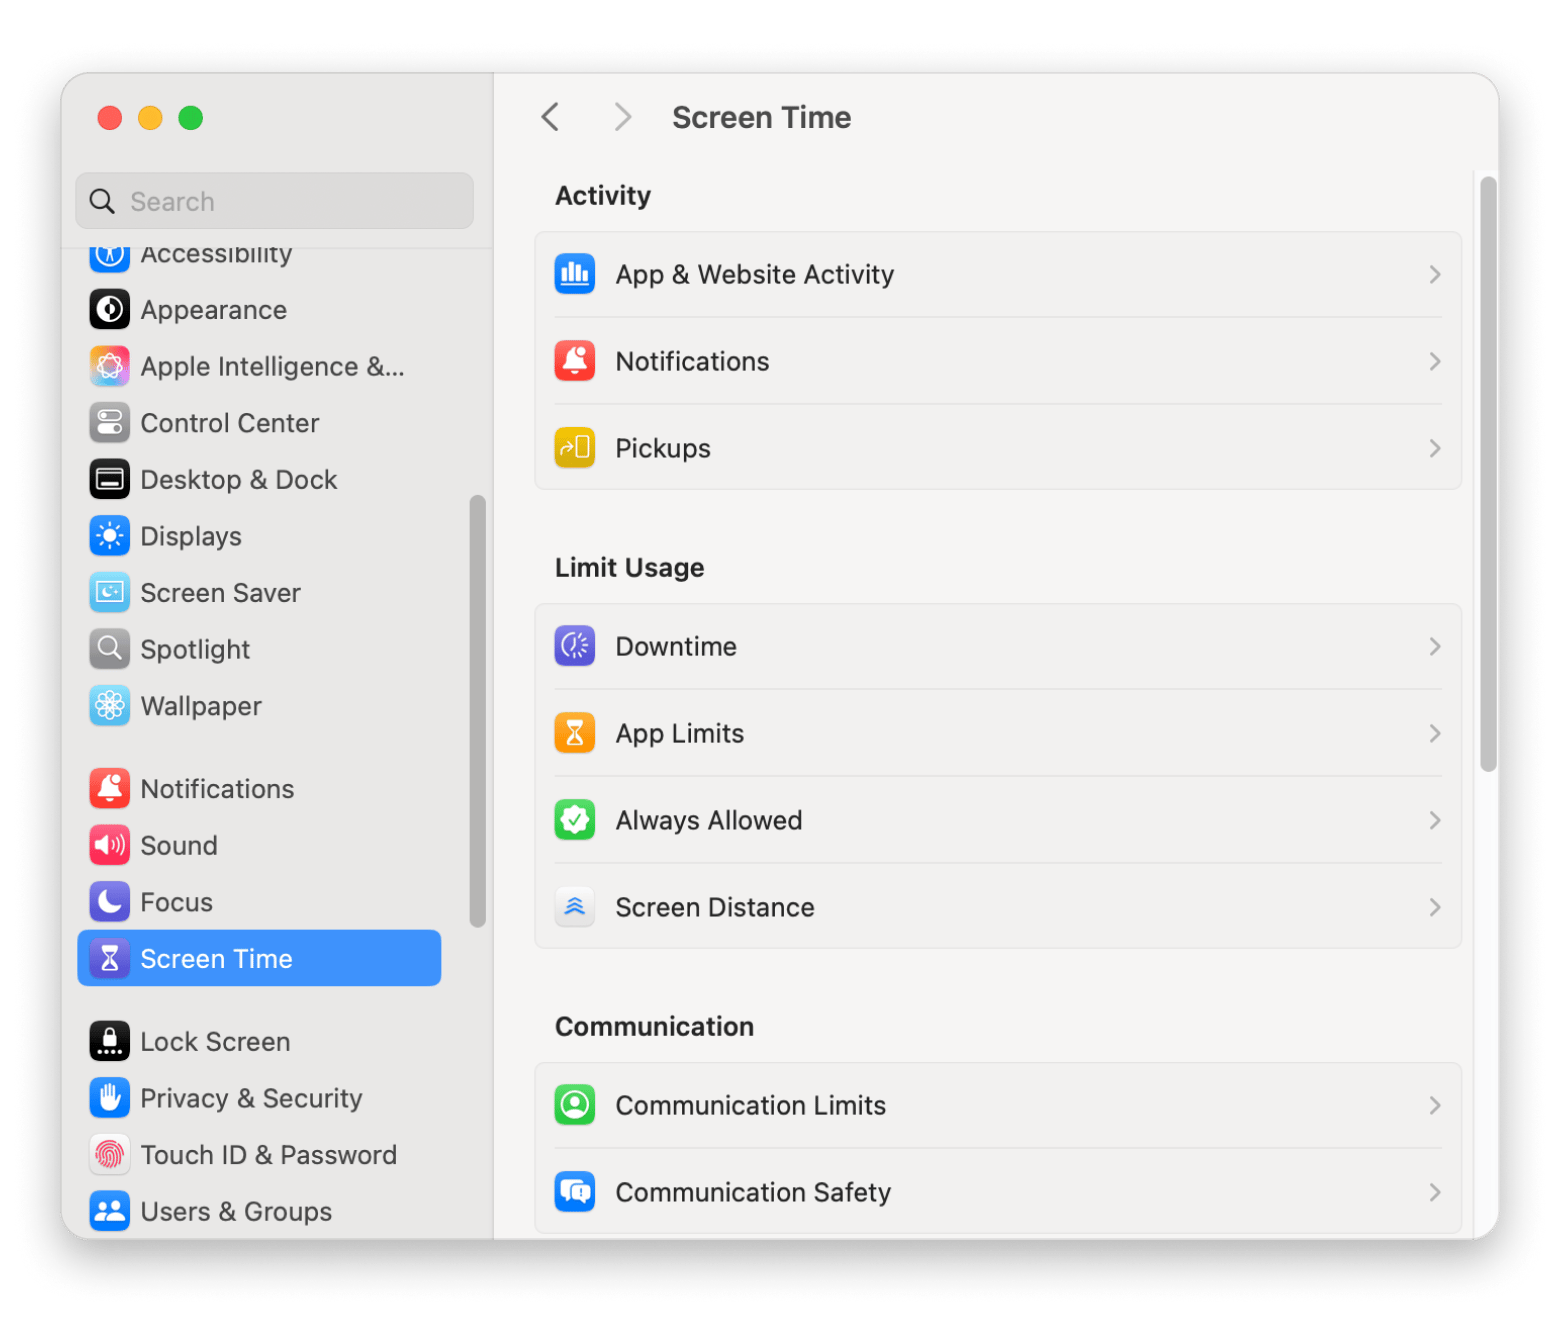Expand App & Website Activity chevron

1435,274
